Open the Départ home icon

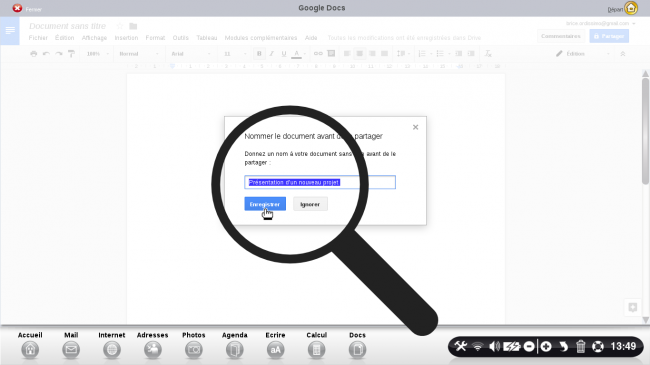tap(631, 8)
